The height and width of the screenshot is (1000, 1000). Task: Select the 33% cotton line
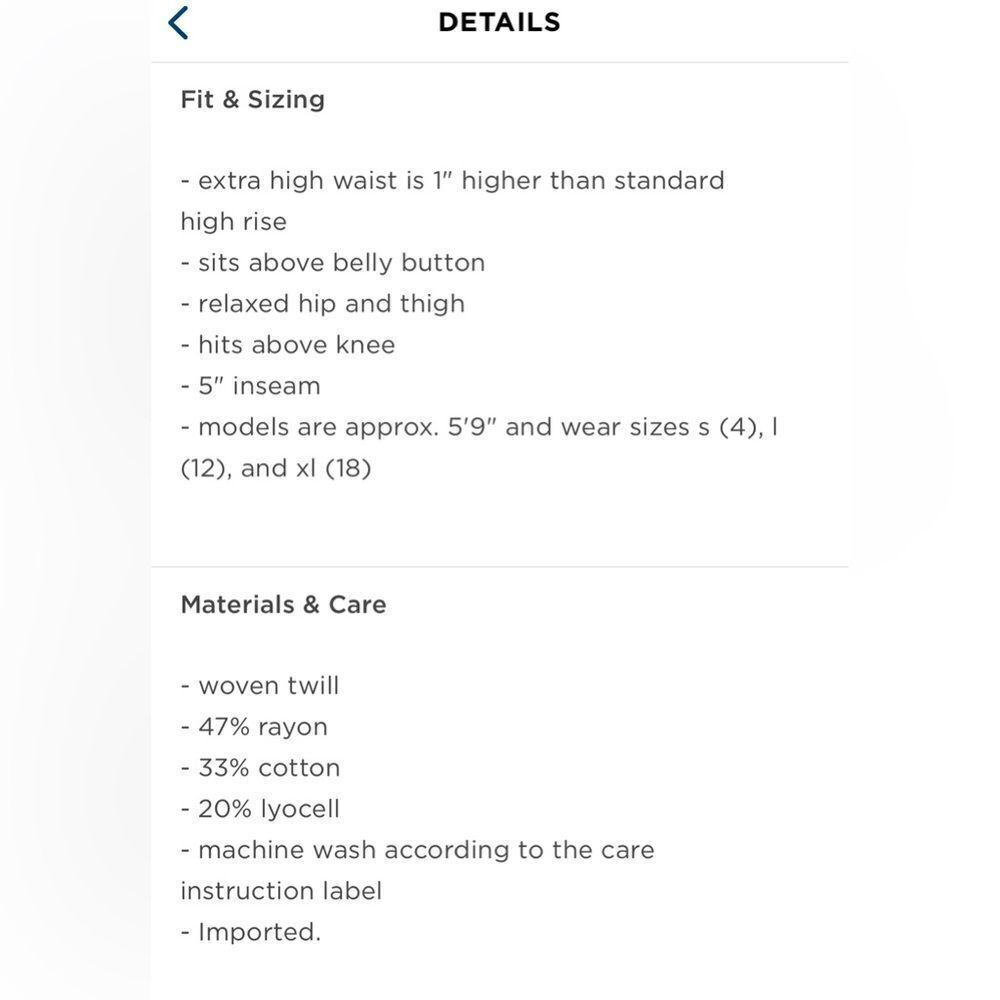[x=260, y=767]
